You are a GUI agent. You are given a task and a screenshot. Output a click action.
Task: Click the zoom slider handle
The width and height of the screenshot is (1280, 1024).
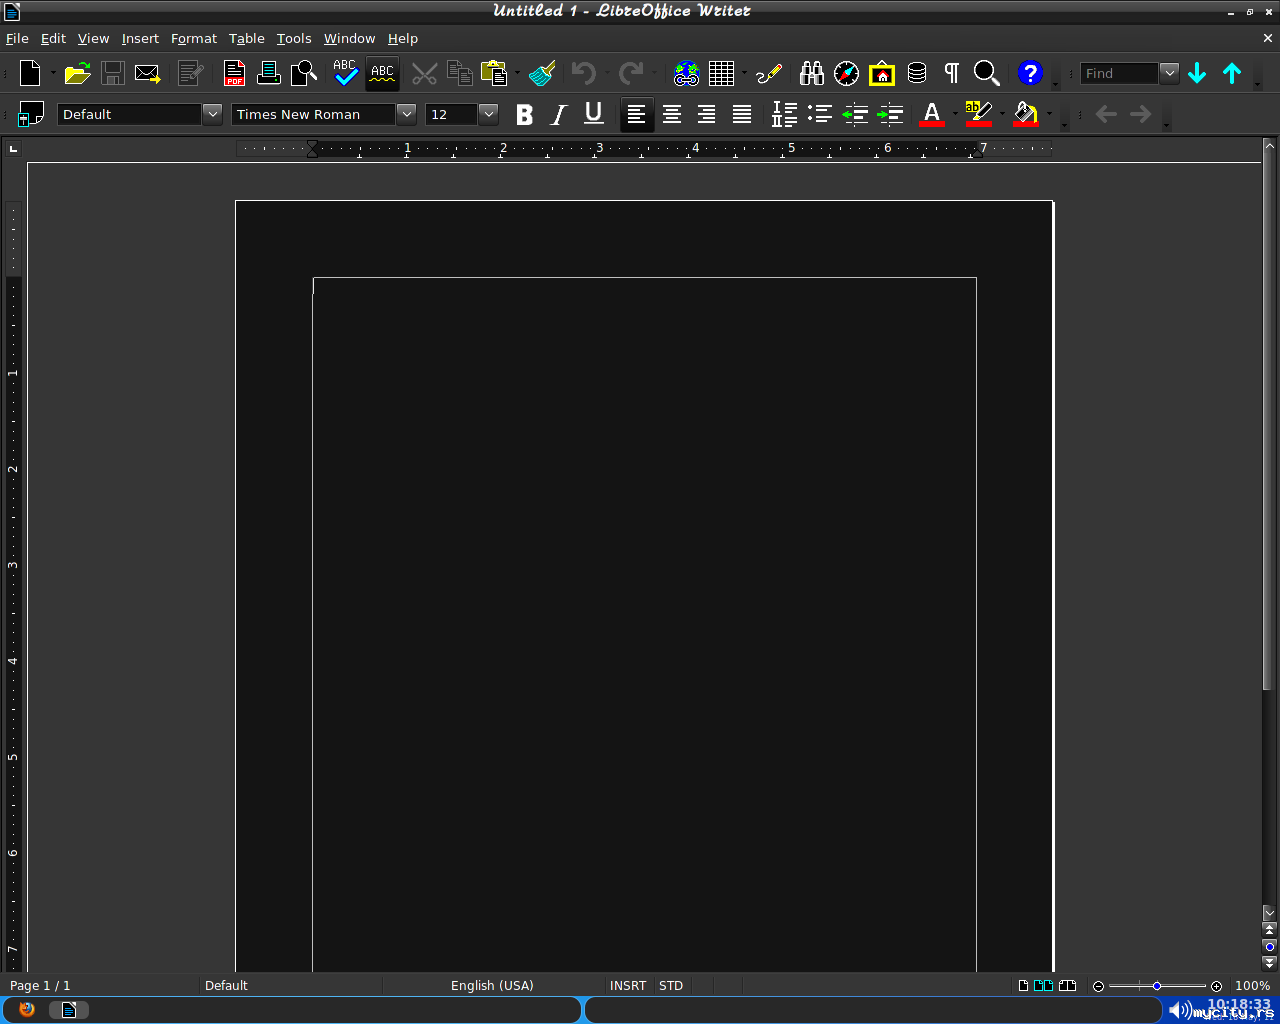(x=1157, y=986)
